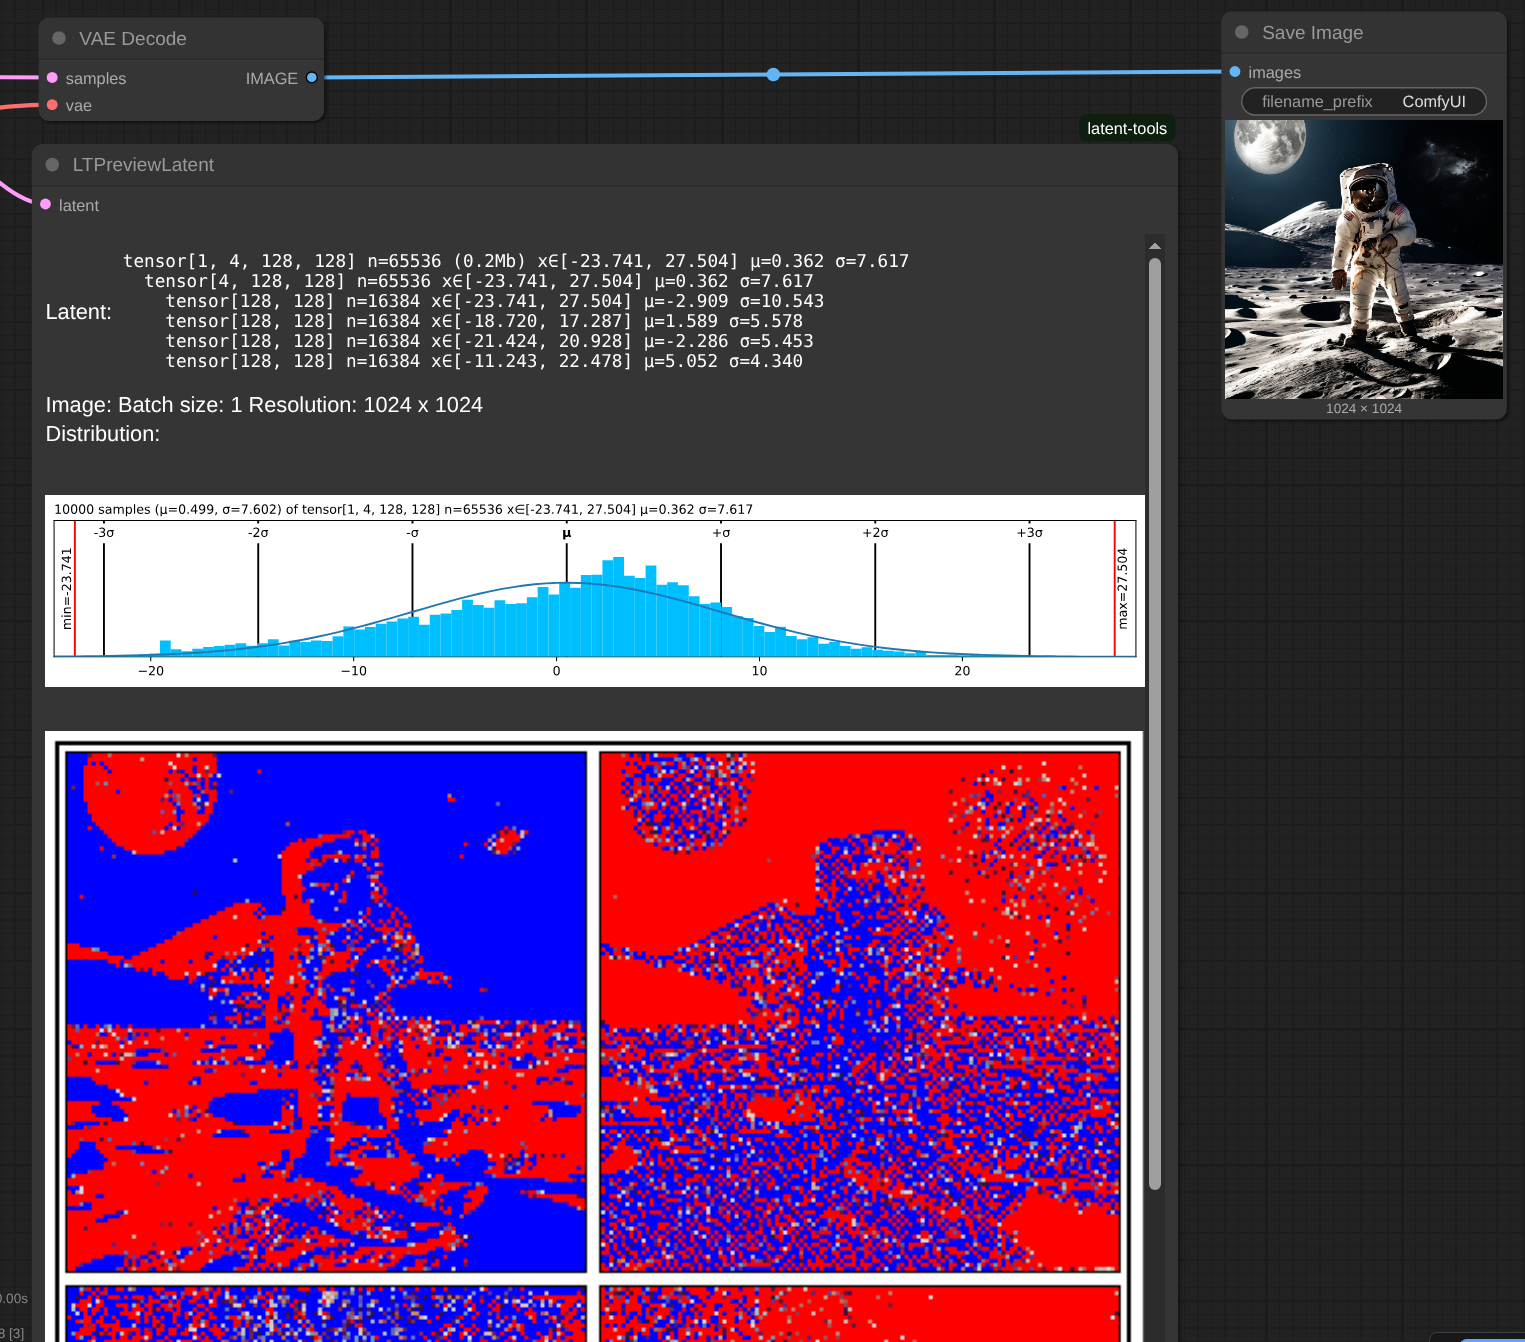The image size is (1525, 1342).
Task: Click the '10000 samples' histogram title
Action: tap(404, 509)
